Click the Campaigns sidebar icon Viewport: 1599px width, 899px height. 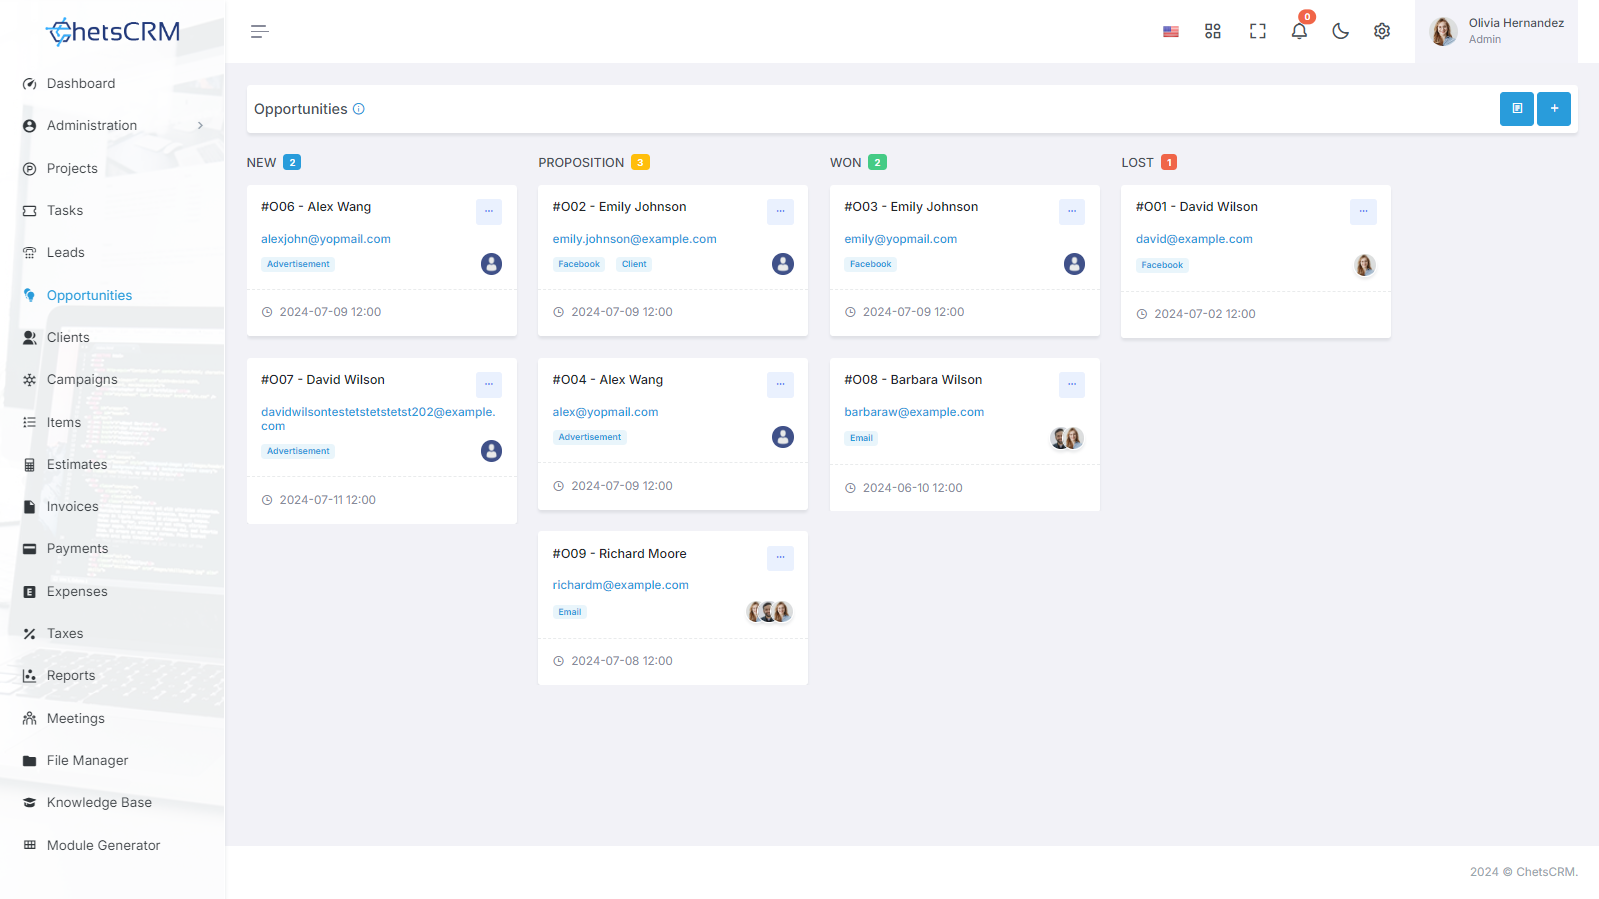click(x=29, y=380)
